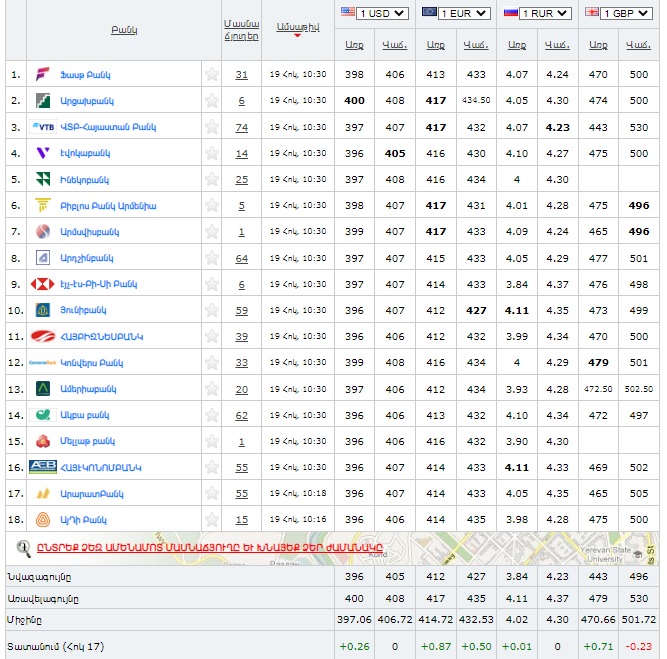Click the red underlined banner link

210,547
